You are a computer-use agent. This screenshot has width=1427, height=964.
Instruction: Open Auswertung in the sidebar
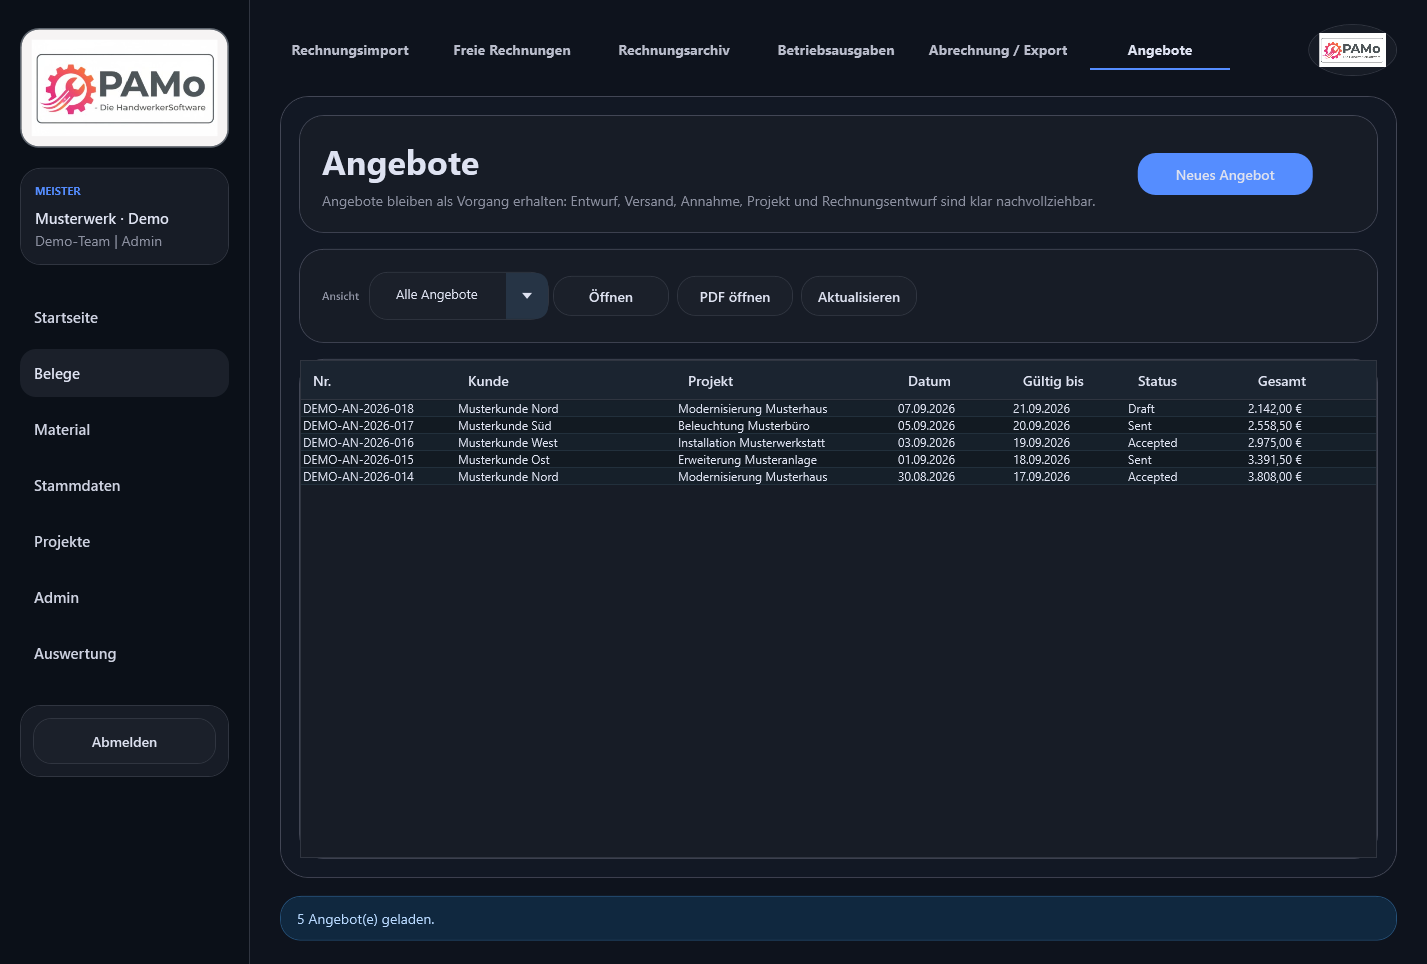pos(125,654)
